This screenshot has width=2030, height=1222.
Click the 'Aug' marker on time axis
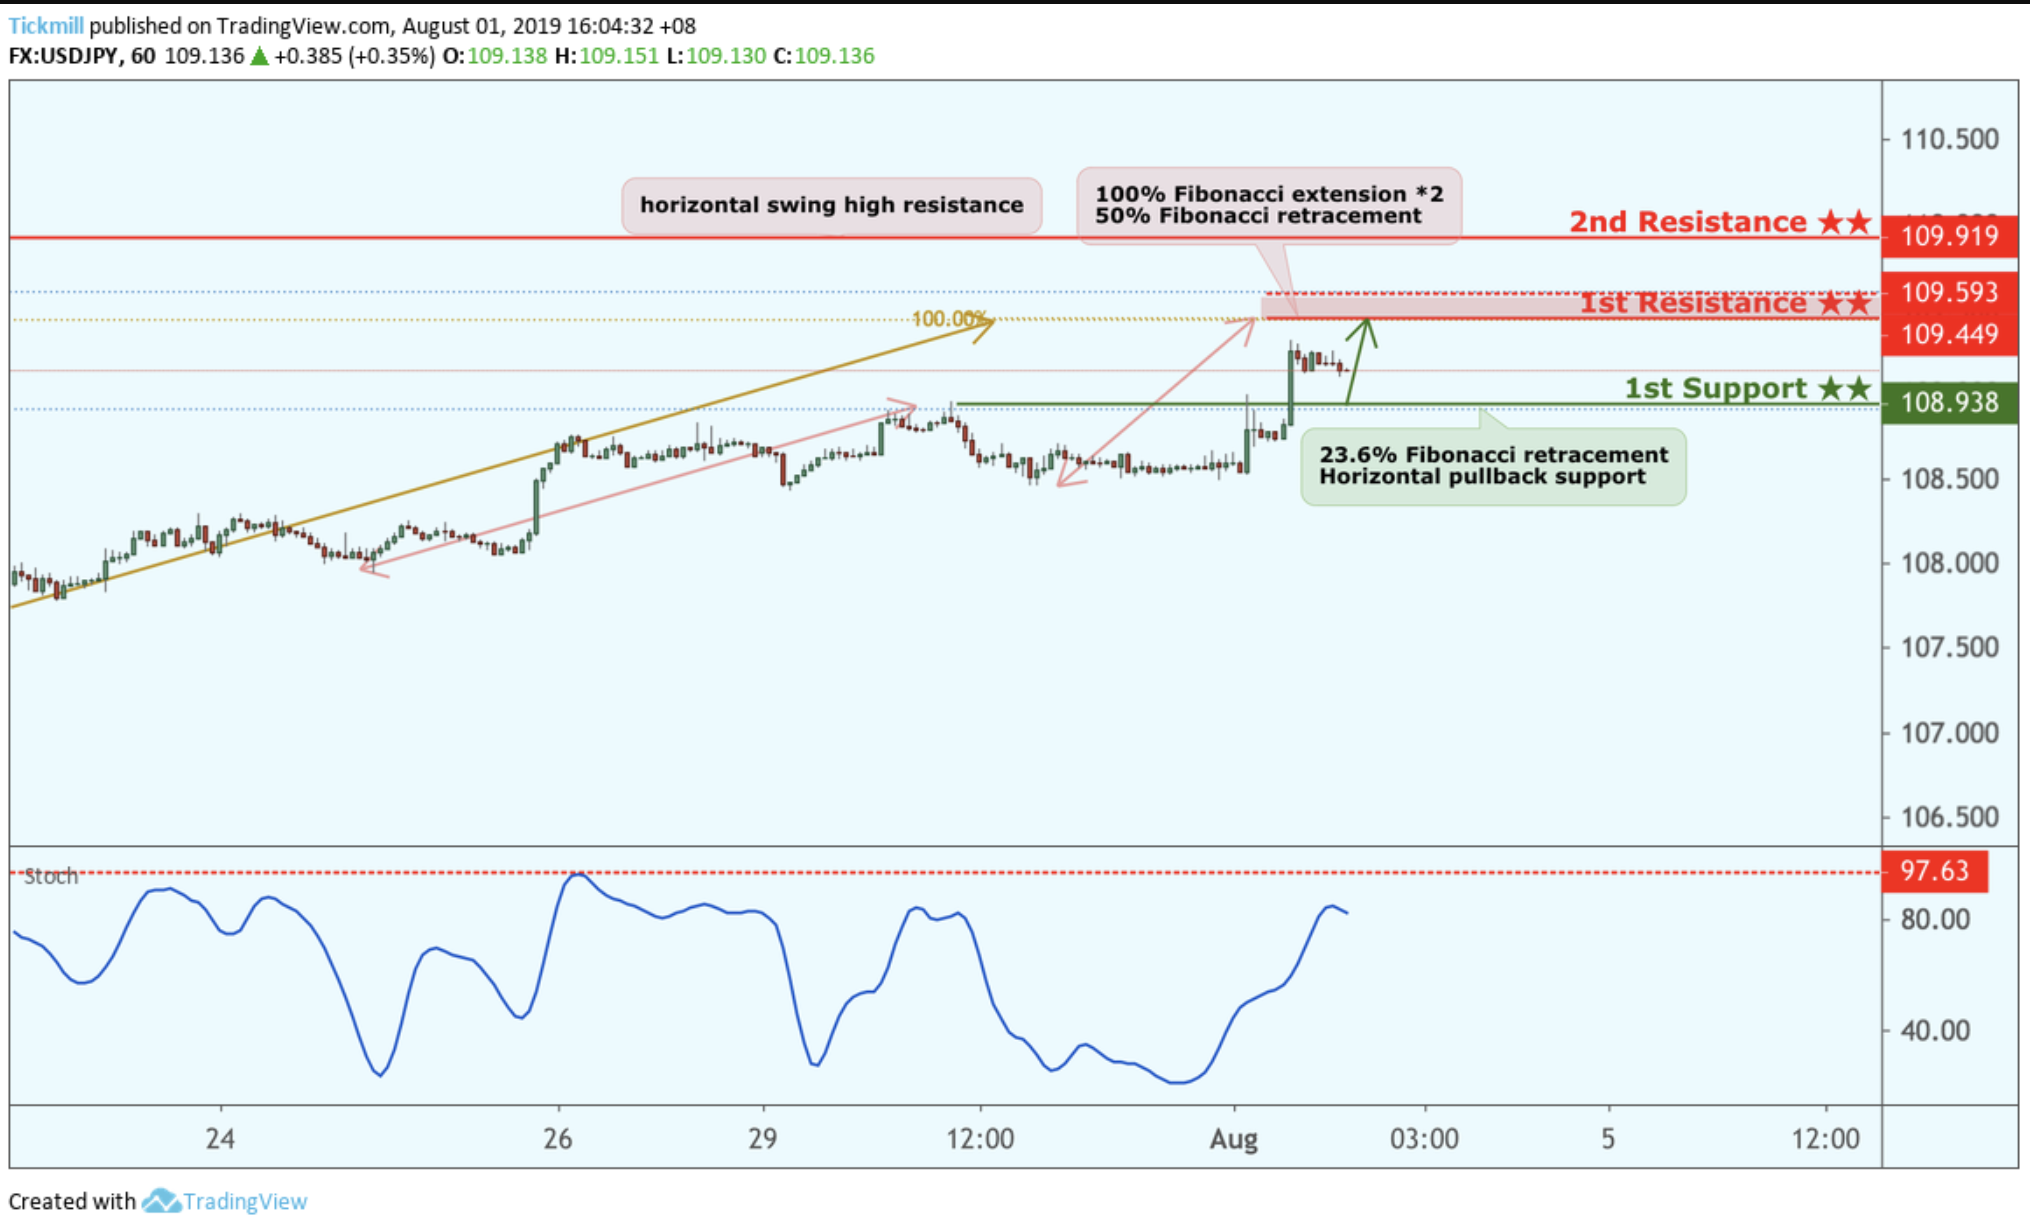(1233, 1139)
